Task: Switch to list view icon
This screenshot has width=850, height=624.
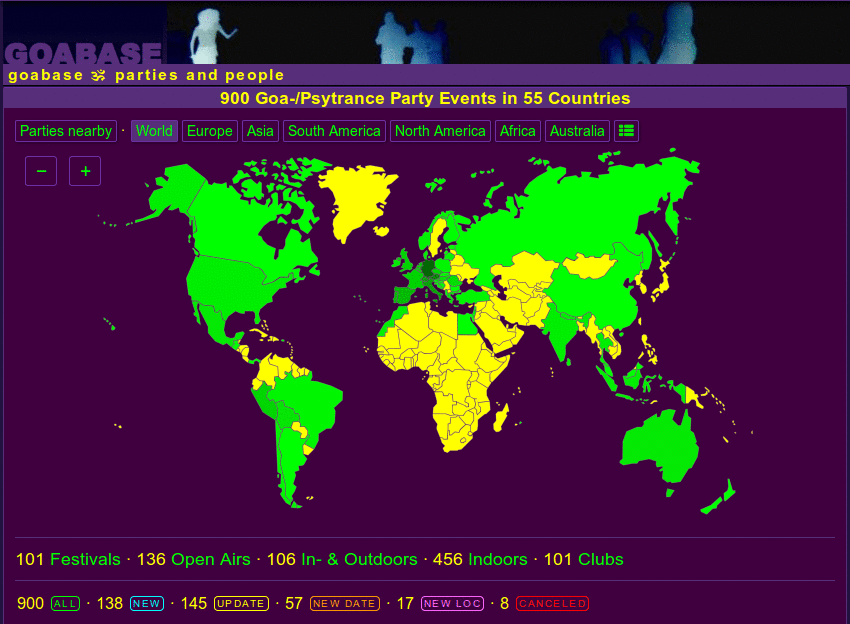Action: pos(626,131)
